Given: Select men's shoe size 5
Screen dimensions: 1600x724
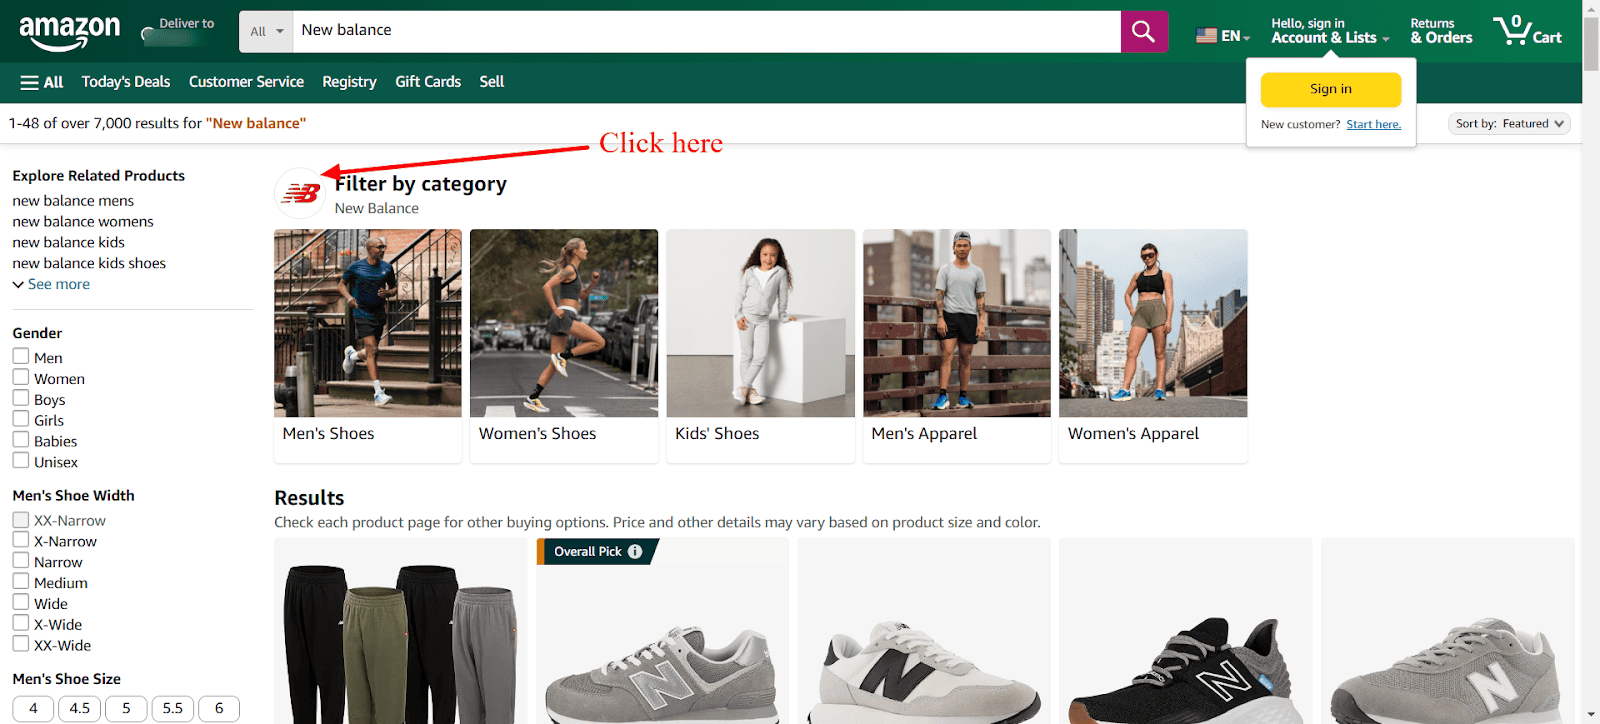Looking at the screenshot, I should tap(126, 708).
